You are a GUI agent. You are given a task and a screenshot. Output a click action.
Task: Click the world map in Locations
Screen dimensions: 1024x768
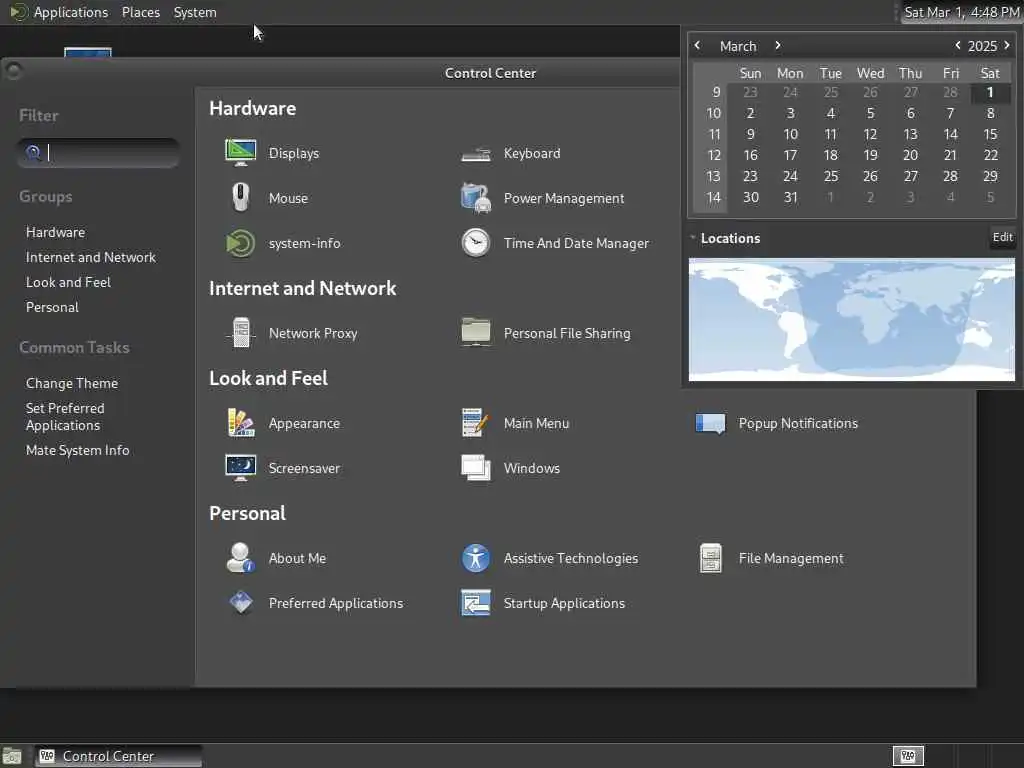coord(852,319)
